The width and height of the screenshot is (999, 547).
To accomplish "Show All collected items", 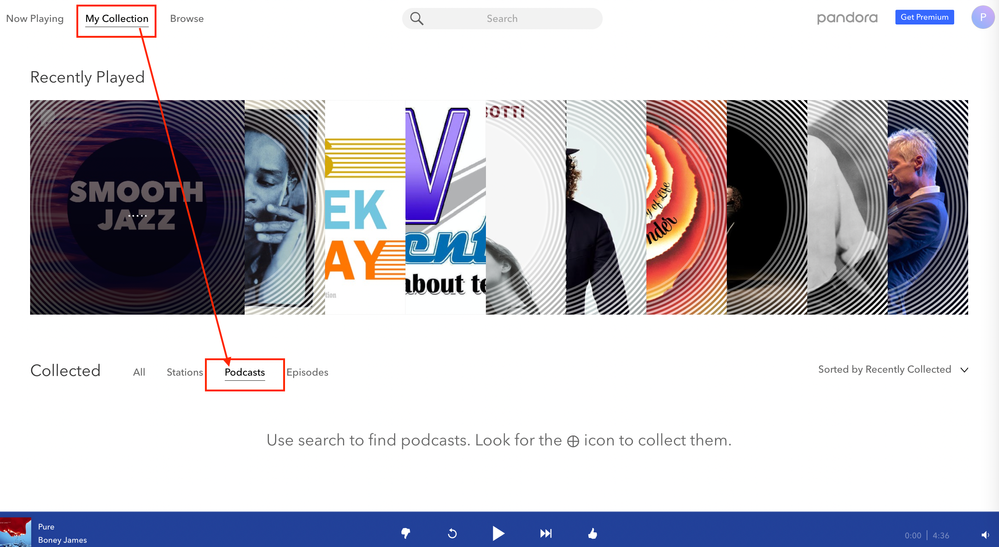I will pyautogui.click(x=139, y=373).
